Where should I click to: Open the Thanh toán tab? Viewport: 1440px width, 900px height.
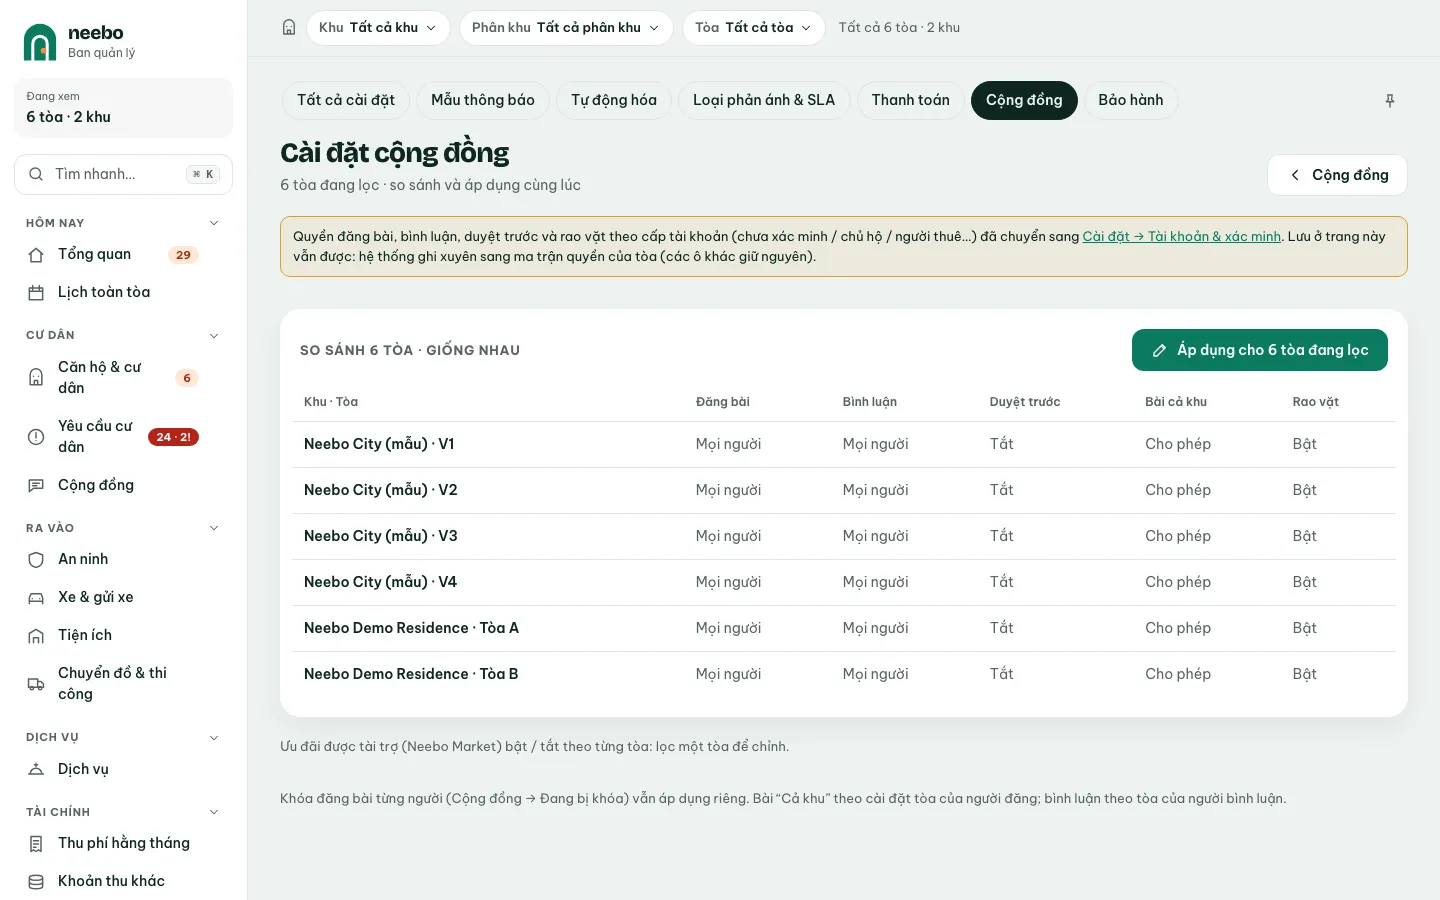pos(911,100)
